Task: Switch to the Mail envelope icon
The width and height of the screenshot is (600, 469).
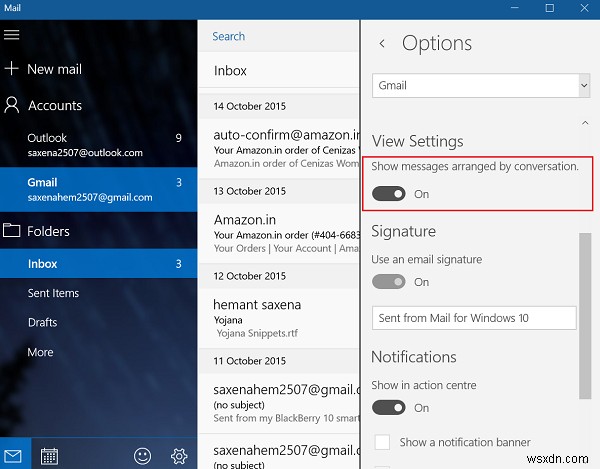Action: point(13,456)
